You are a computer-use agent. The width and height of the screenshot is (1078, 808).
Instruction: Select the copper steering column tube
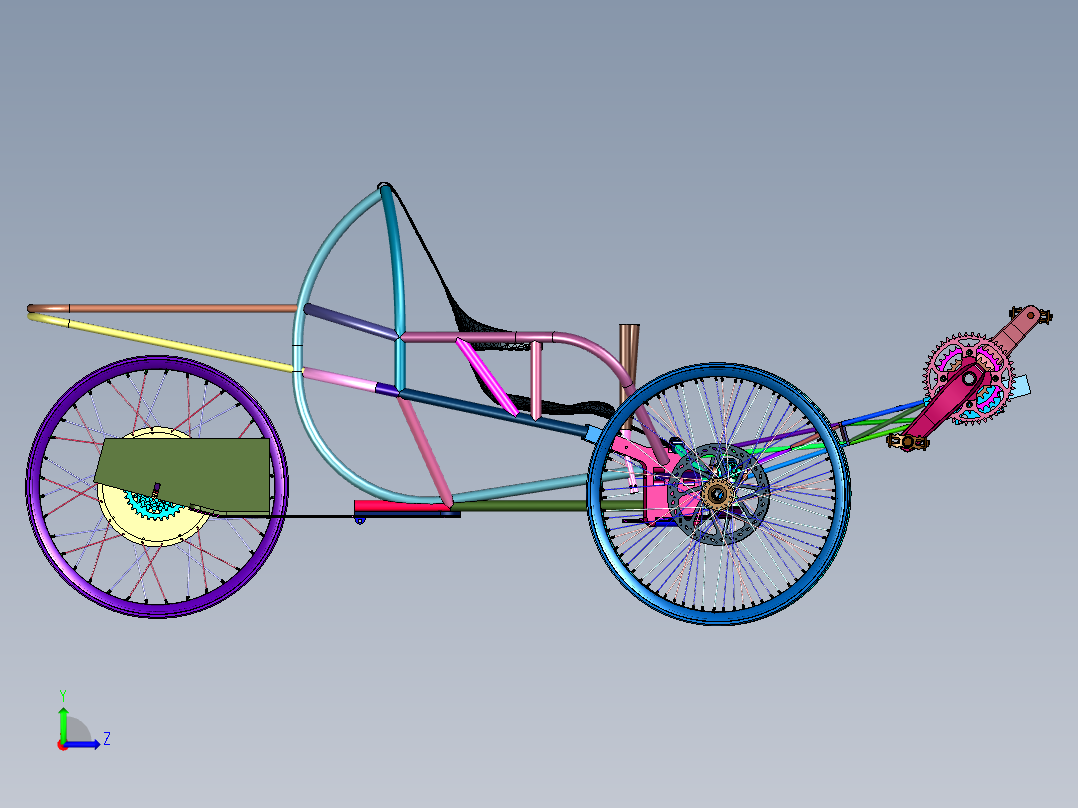[629, 358]
